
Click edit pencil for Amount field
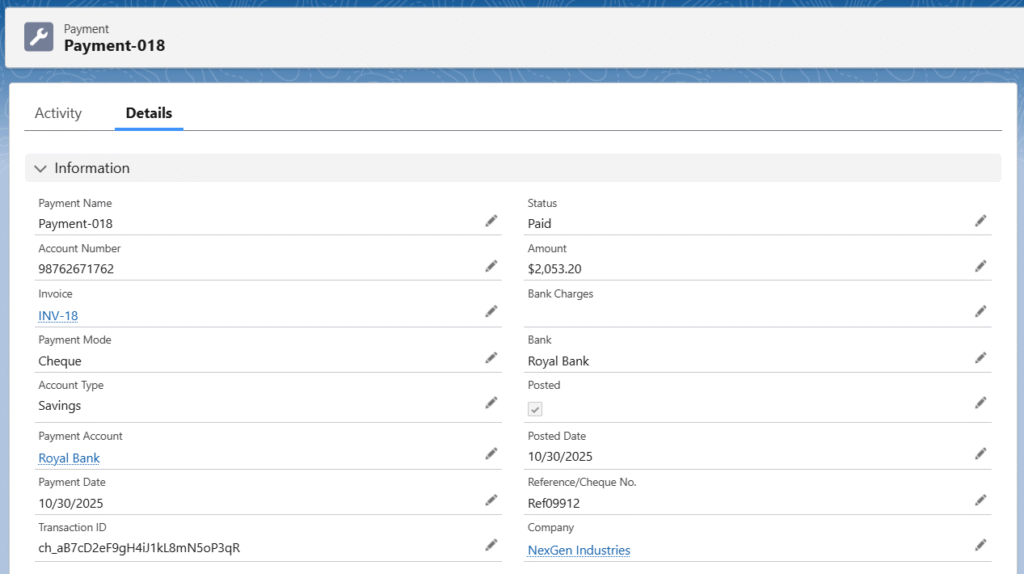(x=981, y=266)
